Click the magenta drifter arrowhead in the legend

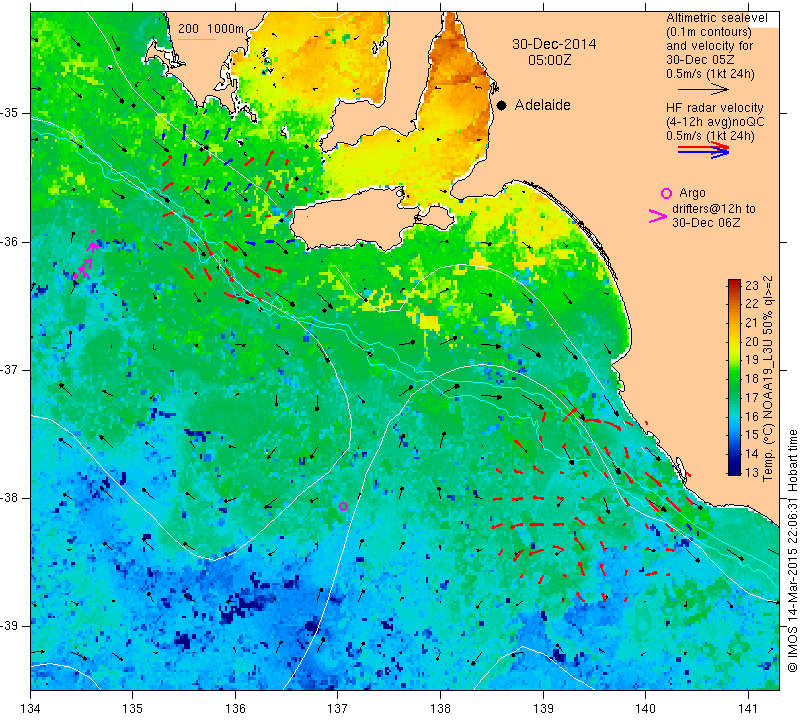[x=658, y=216]
